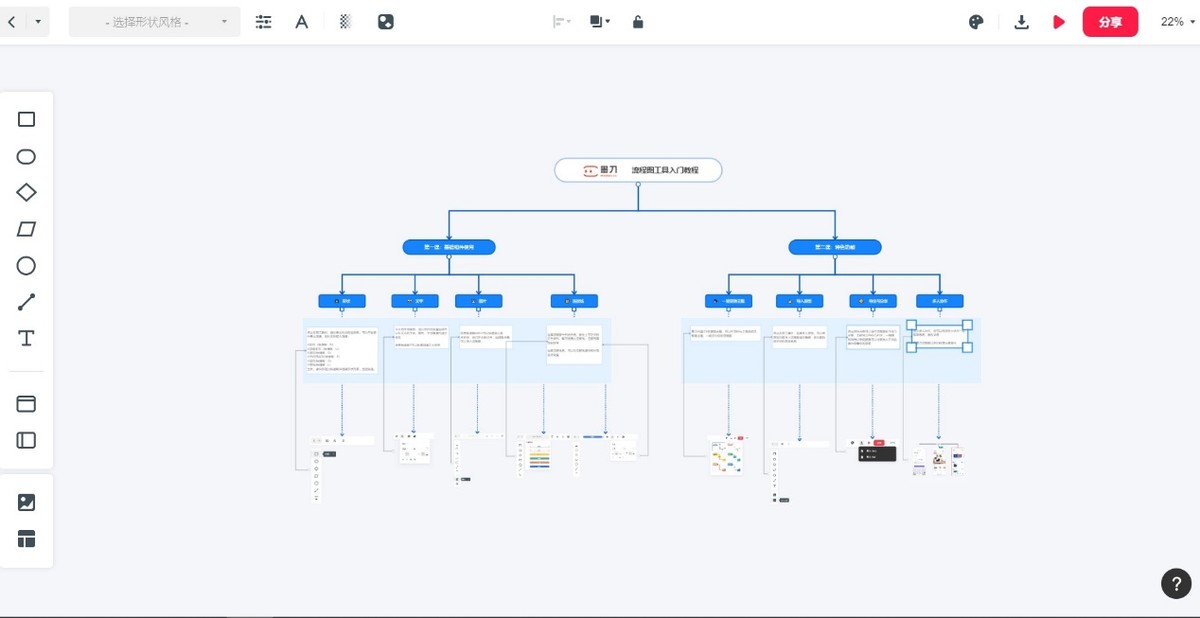Open the 22% zoom level dropdown

pyautogui.click(x=1178, y=22)
